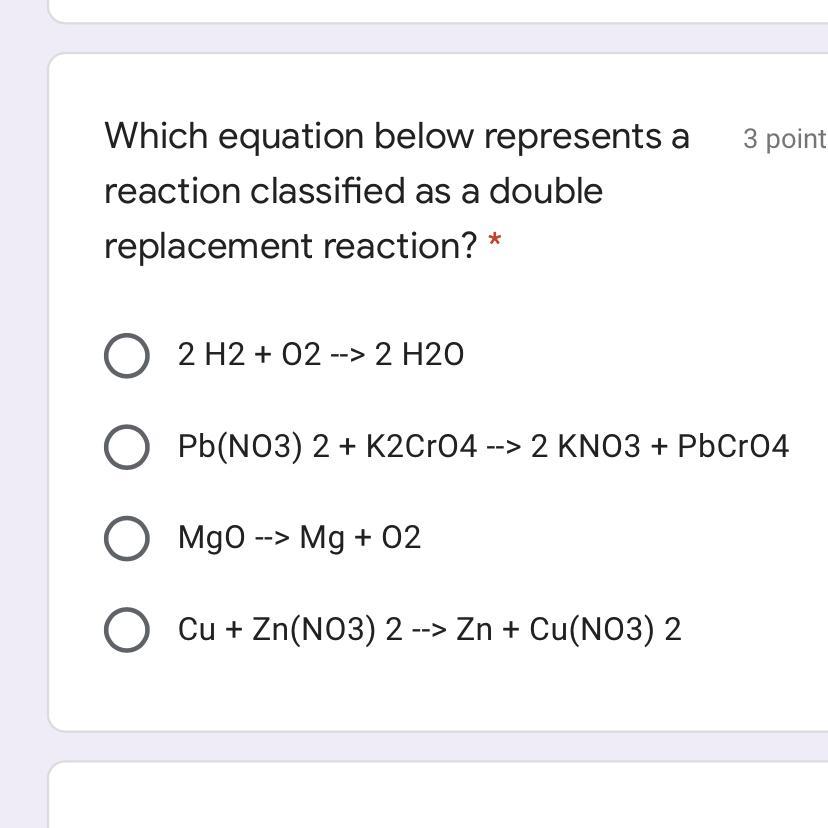Click the answer text '2 H2 + O2 --> 2 H2O'

(x=320, y=355)
